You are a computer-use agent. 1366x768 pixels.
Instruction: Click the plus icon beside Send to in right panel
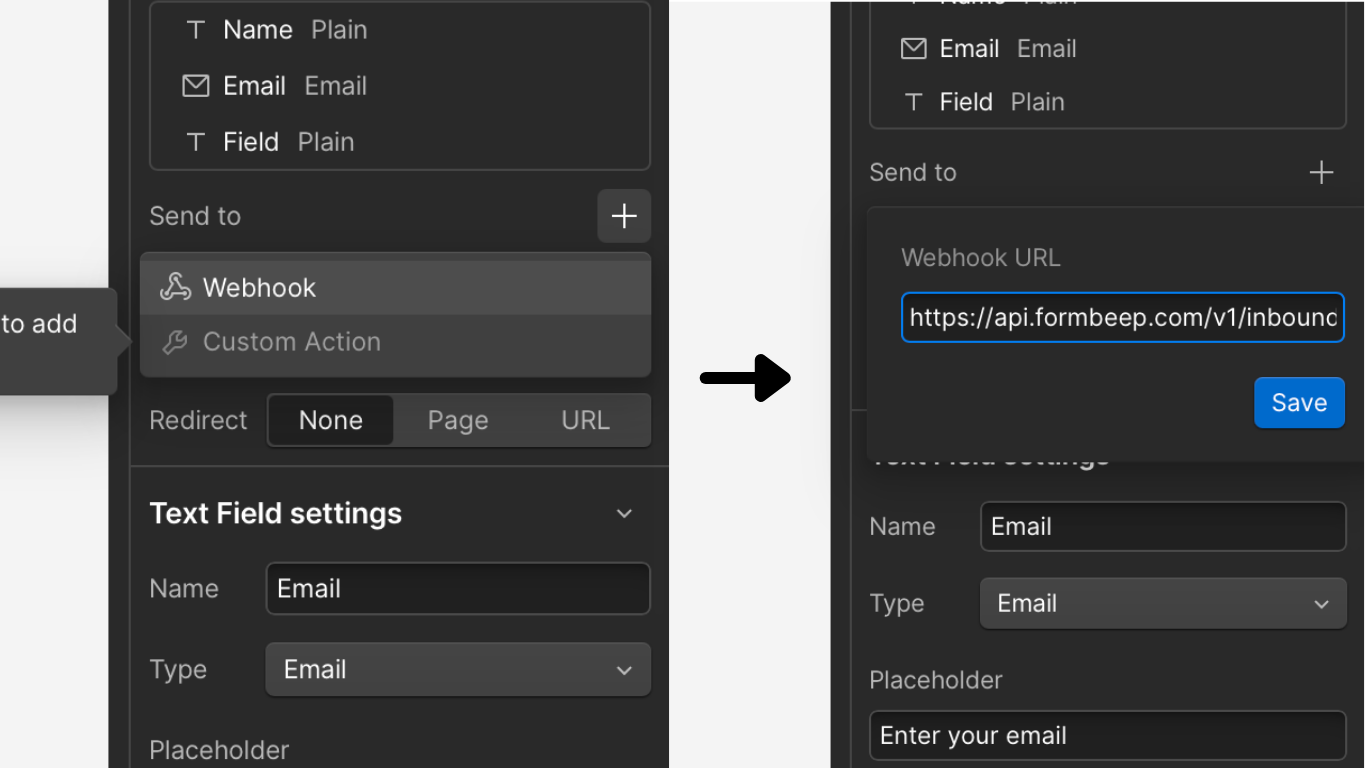pyautogui.click(x=1321, y=172)
